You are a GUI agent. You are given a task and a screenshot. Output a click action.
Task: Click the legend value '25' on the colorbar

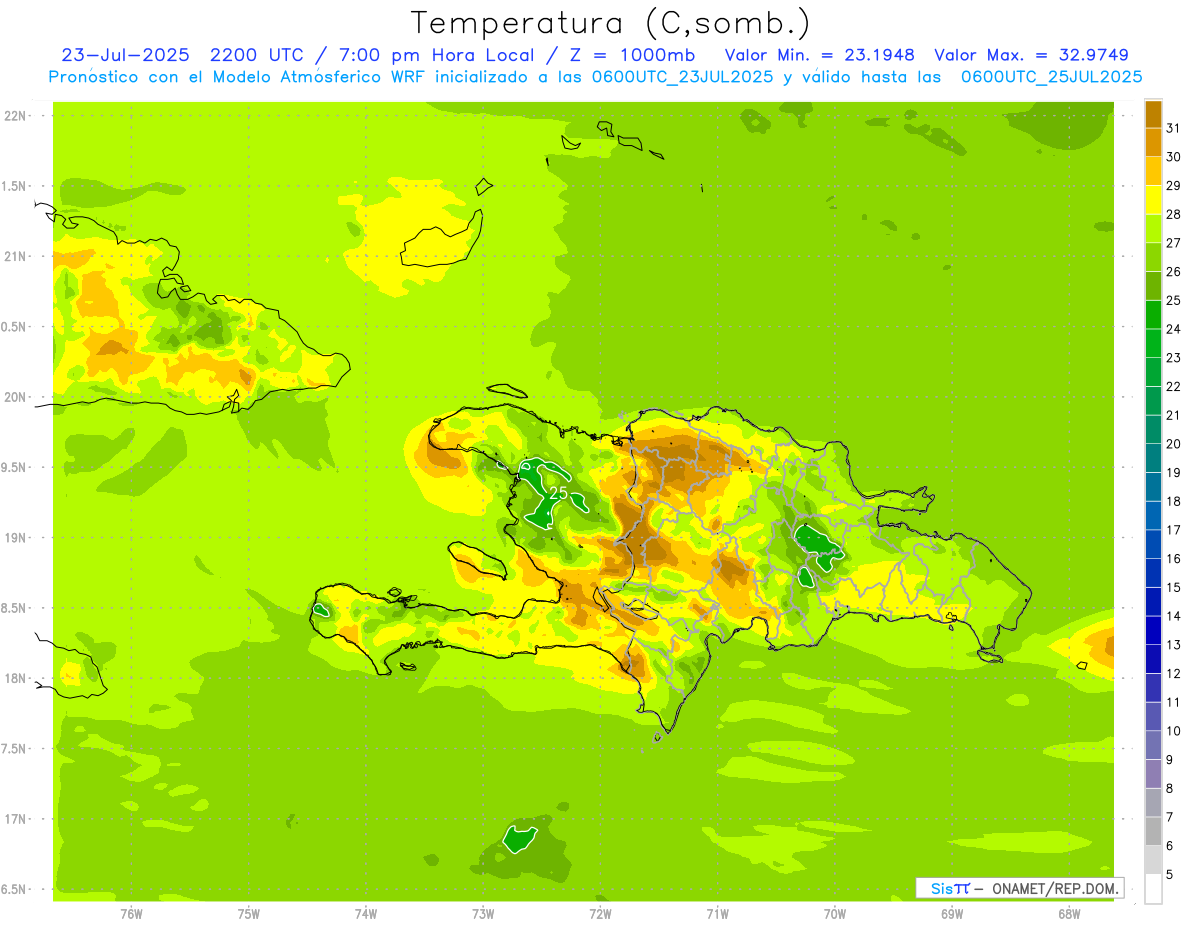click(1173, 300)
